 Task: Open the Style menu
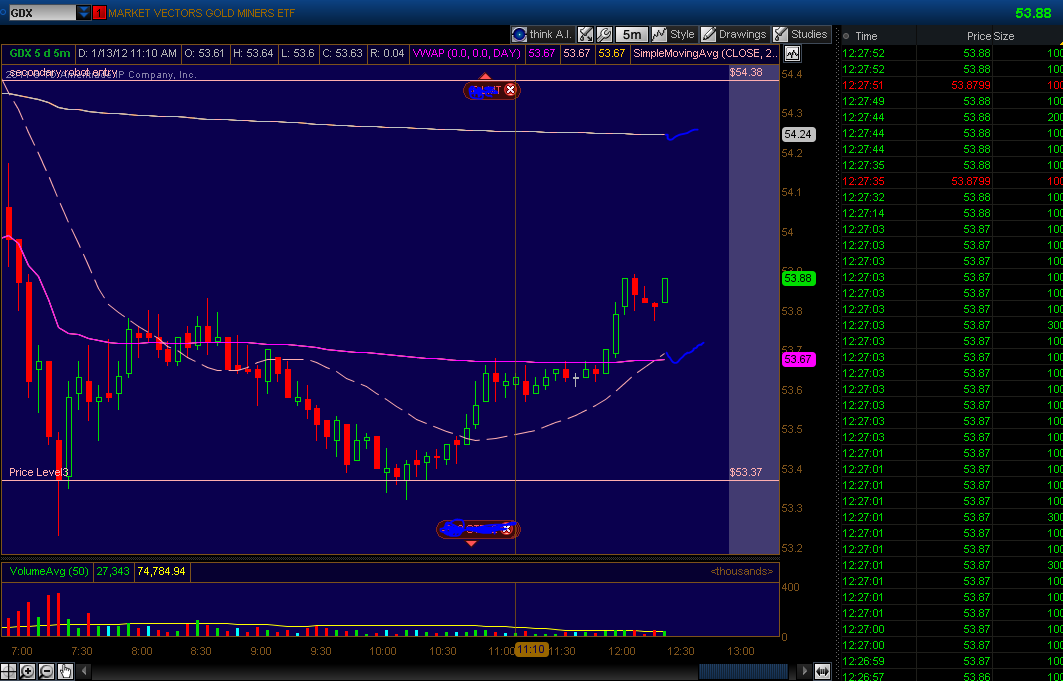point(674,35)
